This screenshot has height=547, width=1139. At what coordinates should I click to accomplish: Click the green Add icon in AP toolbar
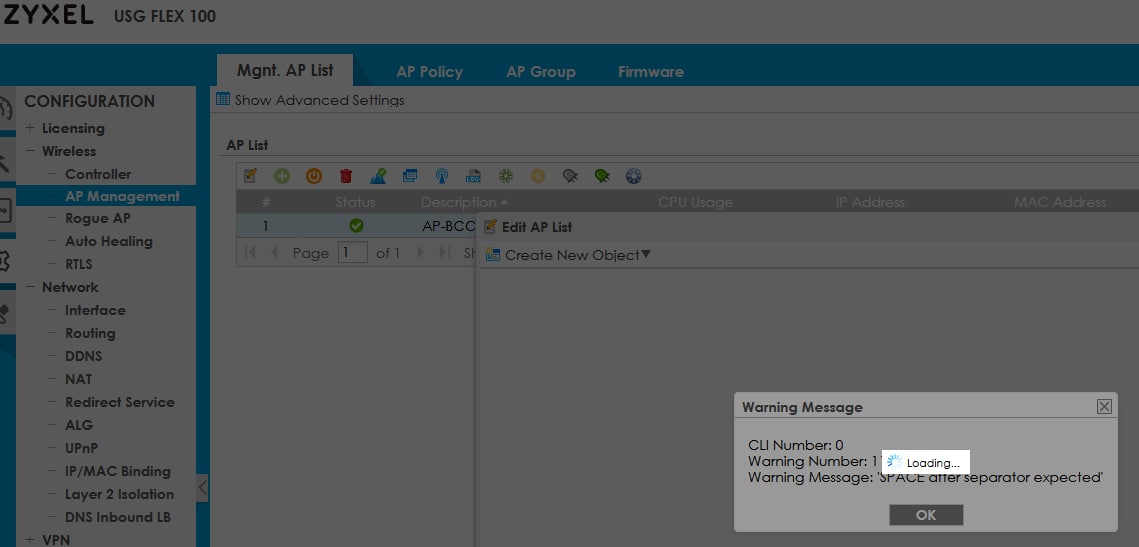click(282, 176)
